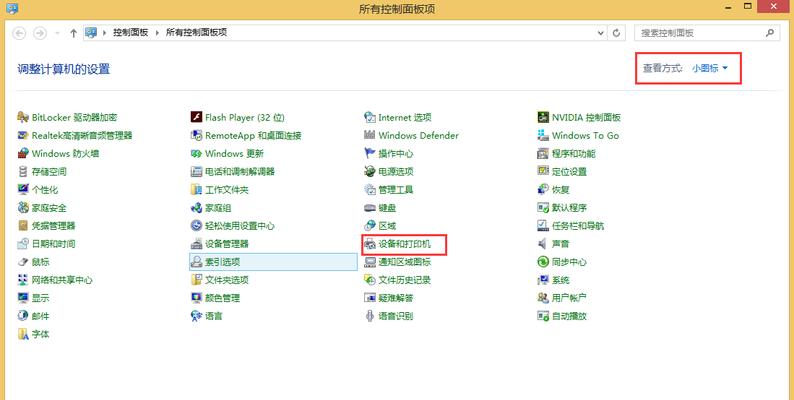794x400 pixels.
Task: Open the 管理工具 link
Action: pos(396,189)
